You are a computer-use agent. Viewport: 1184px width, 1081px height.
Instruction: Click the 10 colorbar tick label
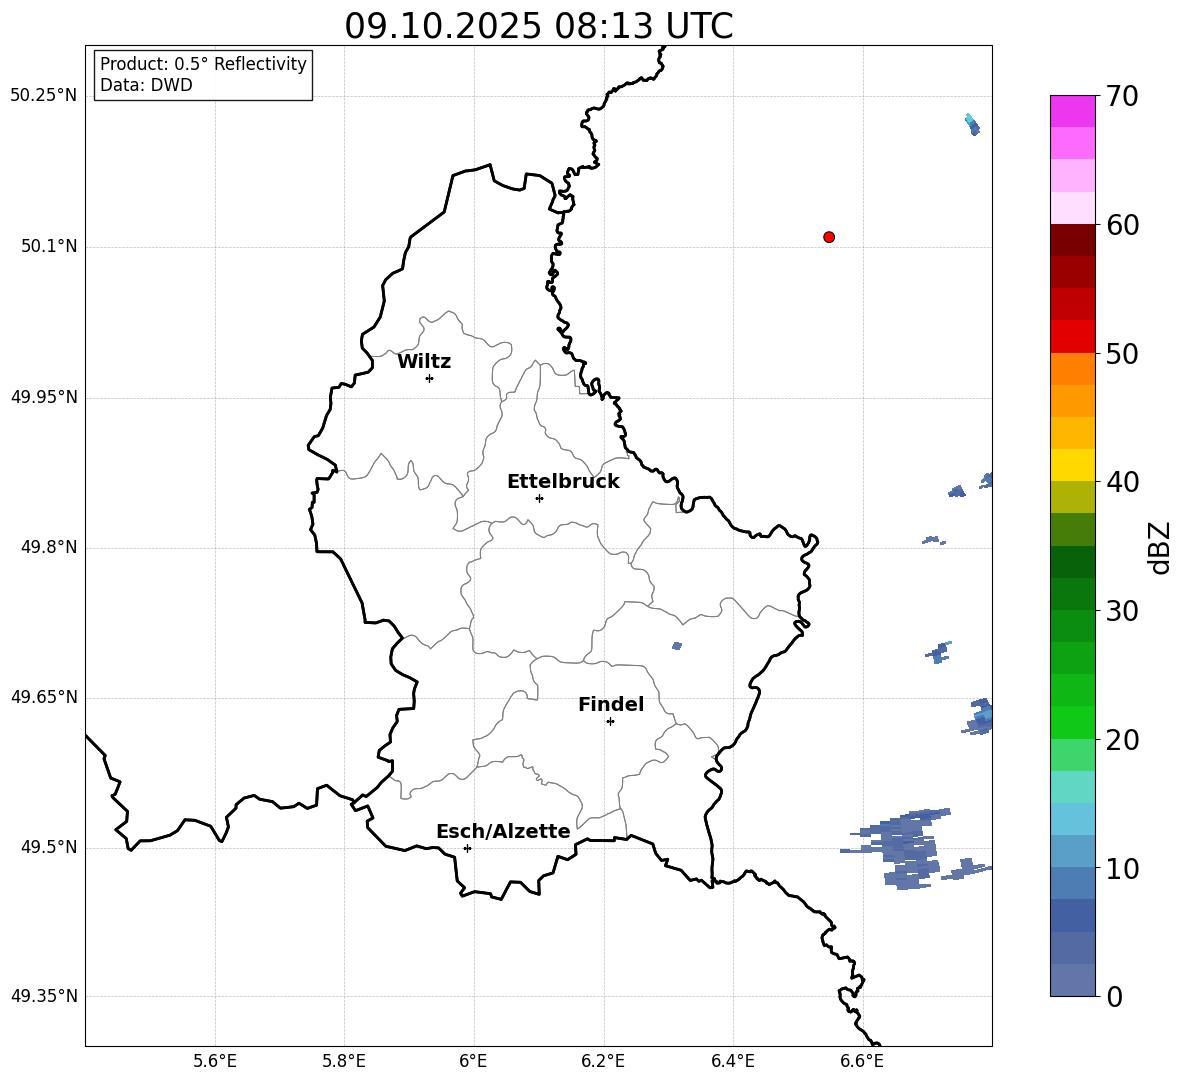tap(1121, 868)
